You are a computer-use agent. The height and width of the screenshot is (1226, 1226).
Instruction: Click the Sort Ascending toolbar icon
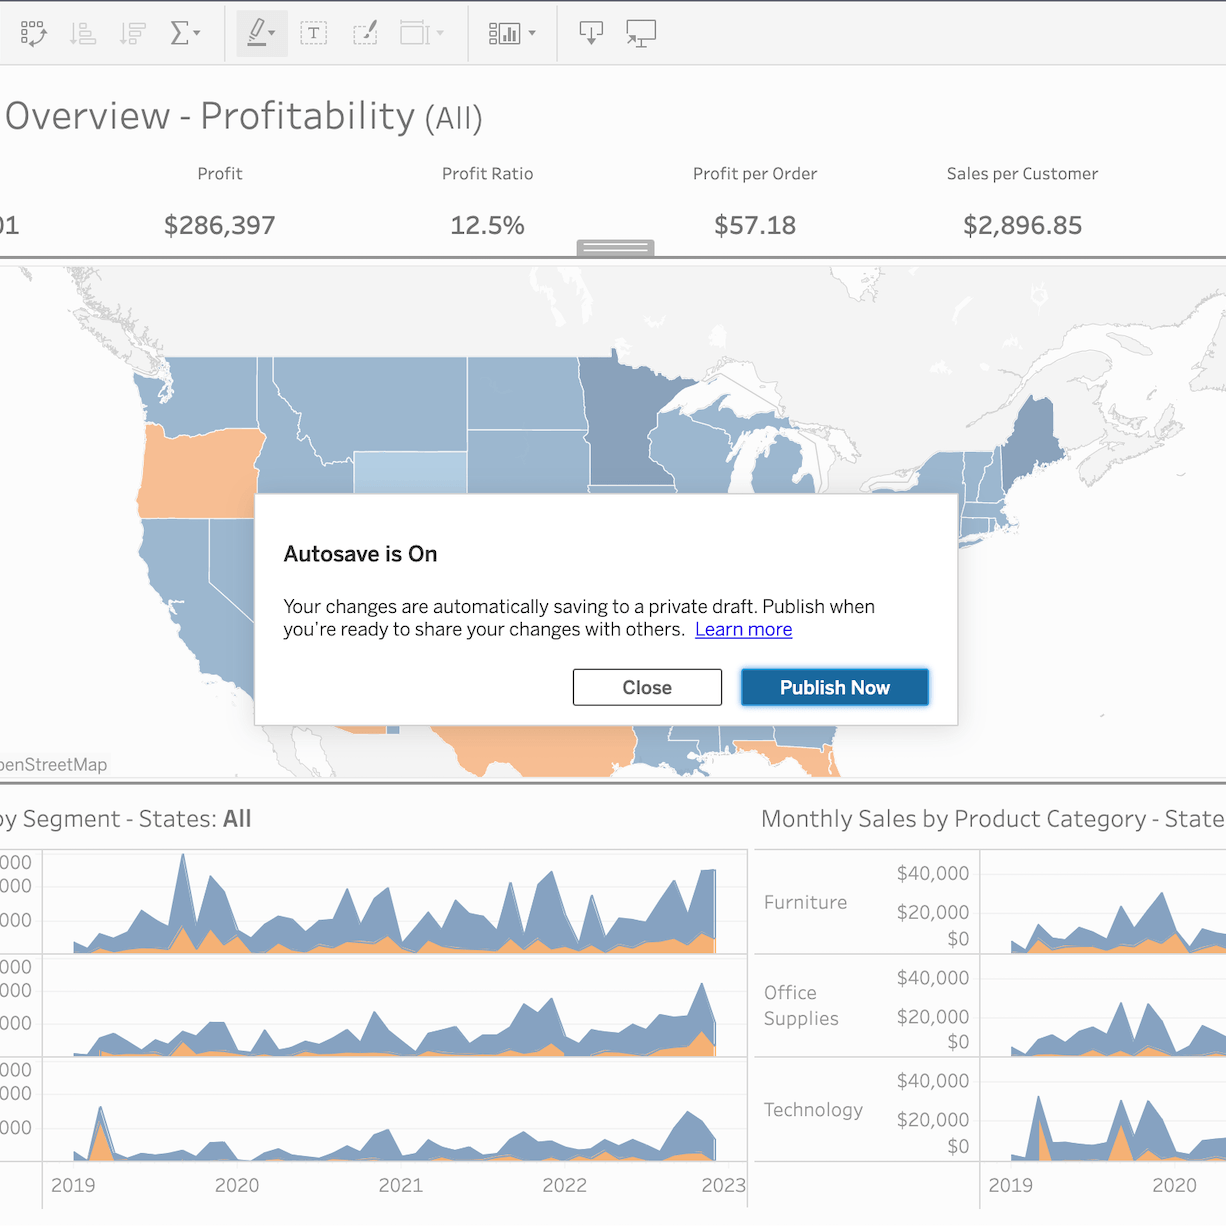[x=83, y=34]
